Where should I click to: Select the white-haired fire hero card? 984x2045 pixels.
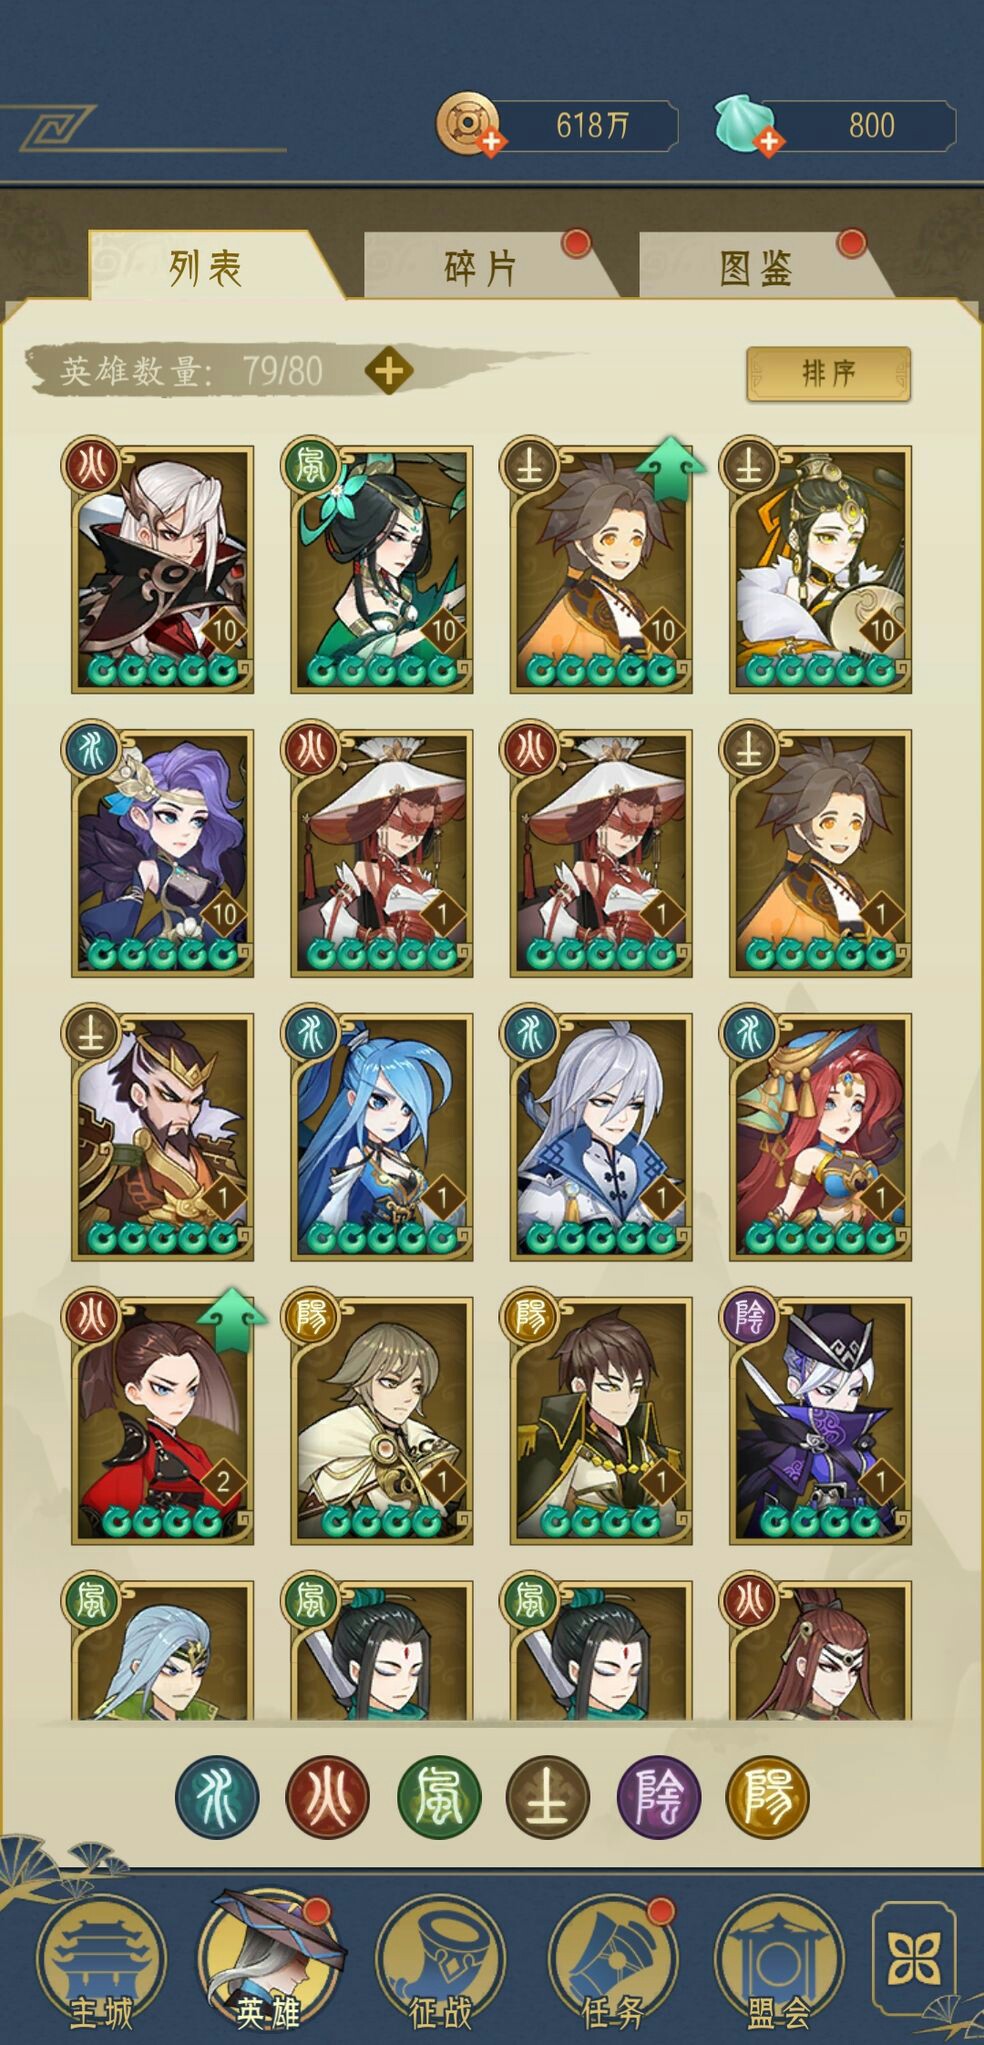(162, 570)
